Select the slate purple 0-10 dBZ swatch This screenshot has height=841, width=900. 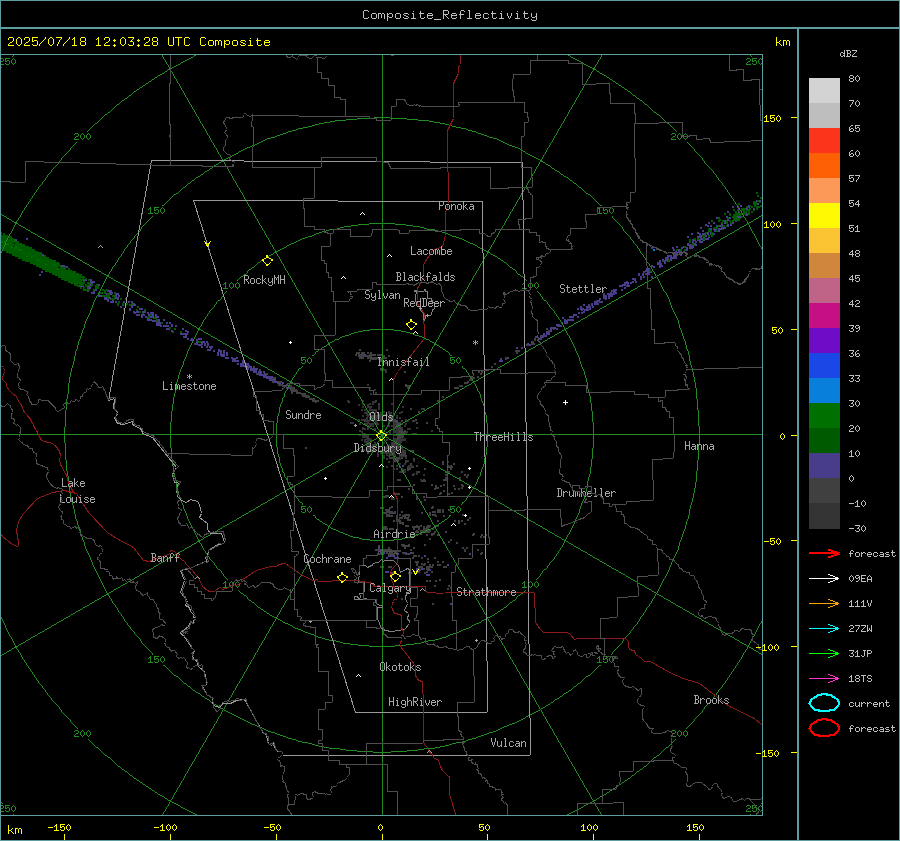[x=824, y=465]
